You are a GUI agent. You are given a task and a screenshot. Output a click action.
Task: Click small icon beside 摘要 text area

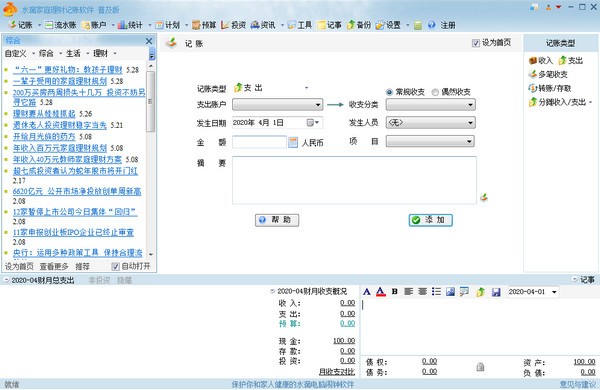(484, 197)
